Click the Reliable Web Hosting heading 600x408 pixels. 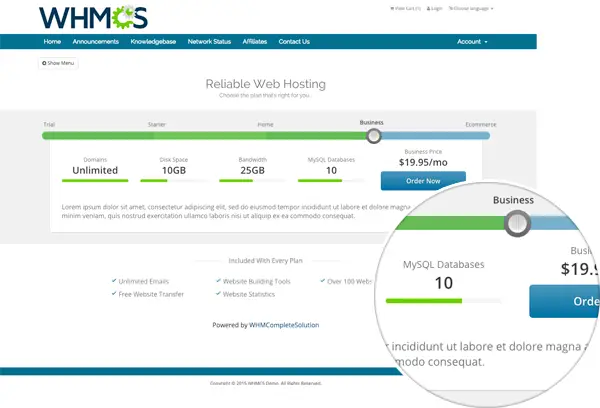click(x=266, y=84)
